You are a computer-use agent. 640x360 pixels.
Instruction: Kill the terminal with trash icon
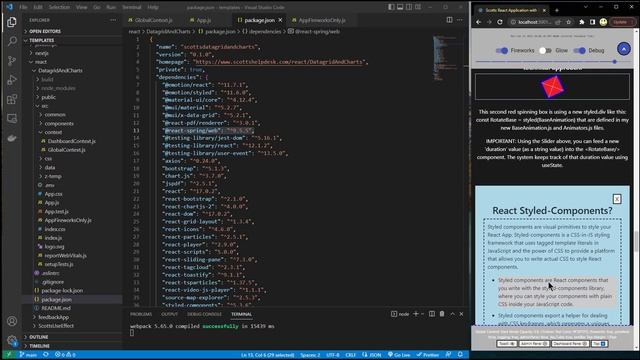(x=442, y=314)
